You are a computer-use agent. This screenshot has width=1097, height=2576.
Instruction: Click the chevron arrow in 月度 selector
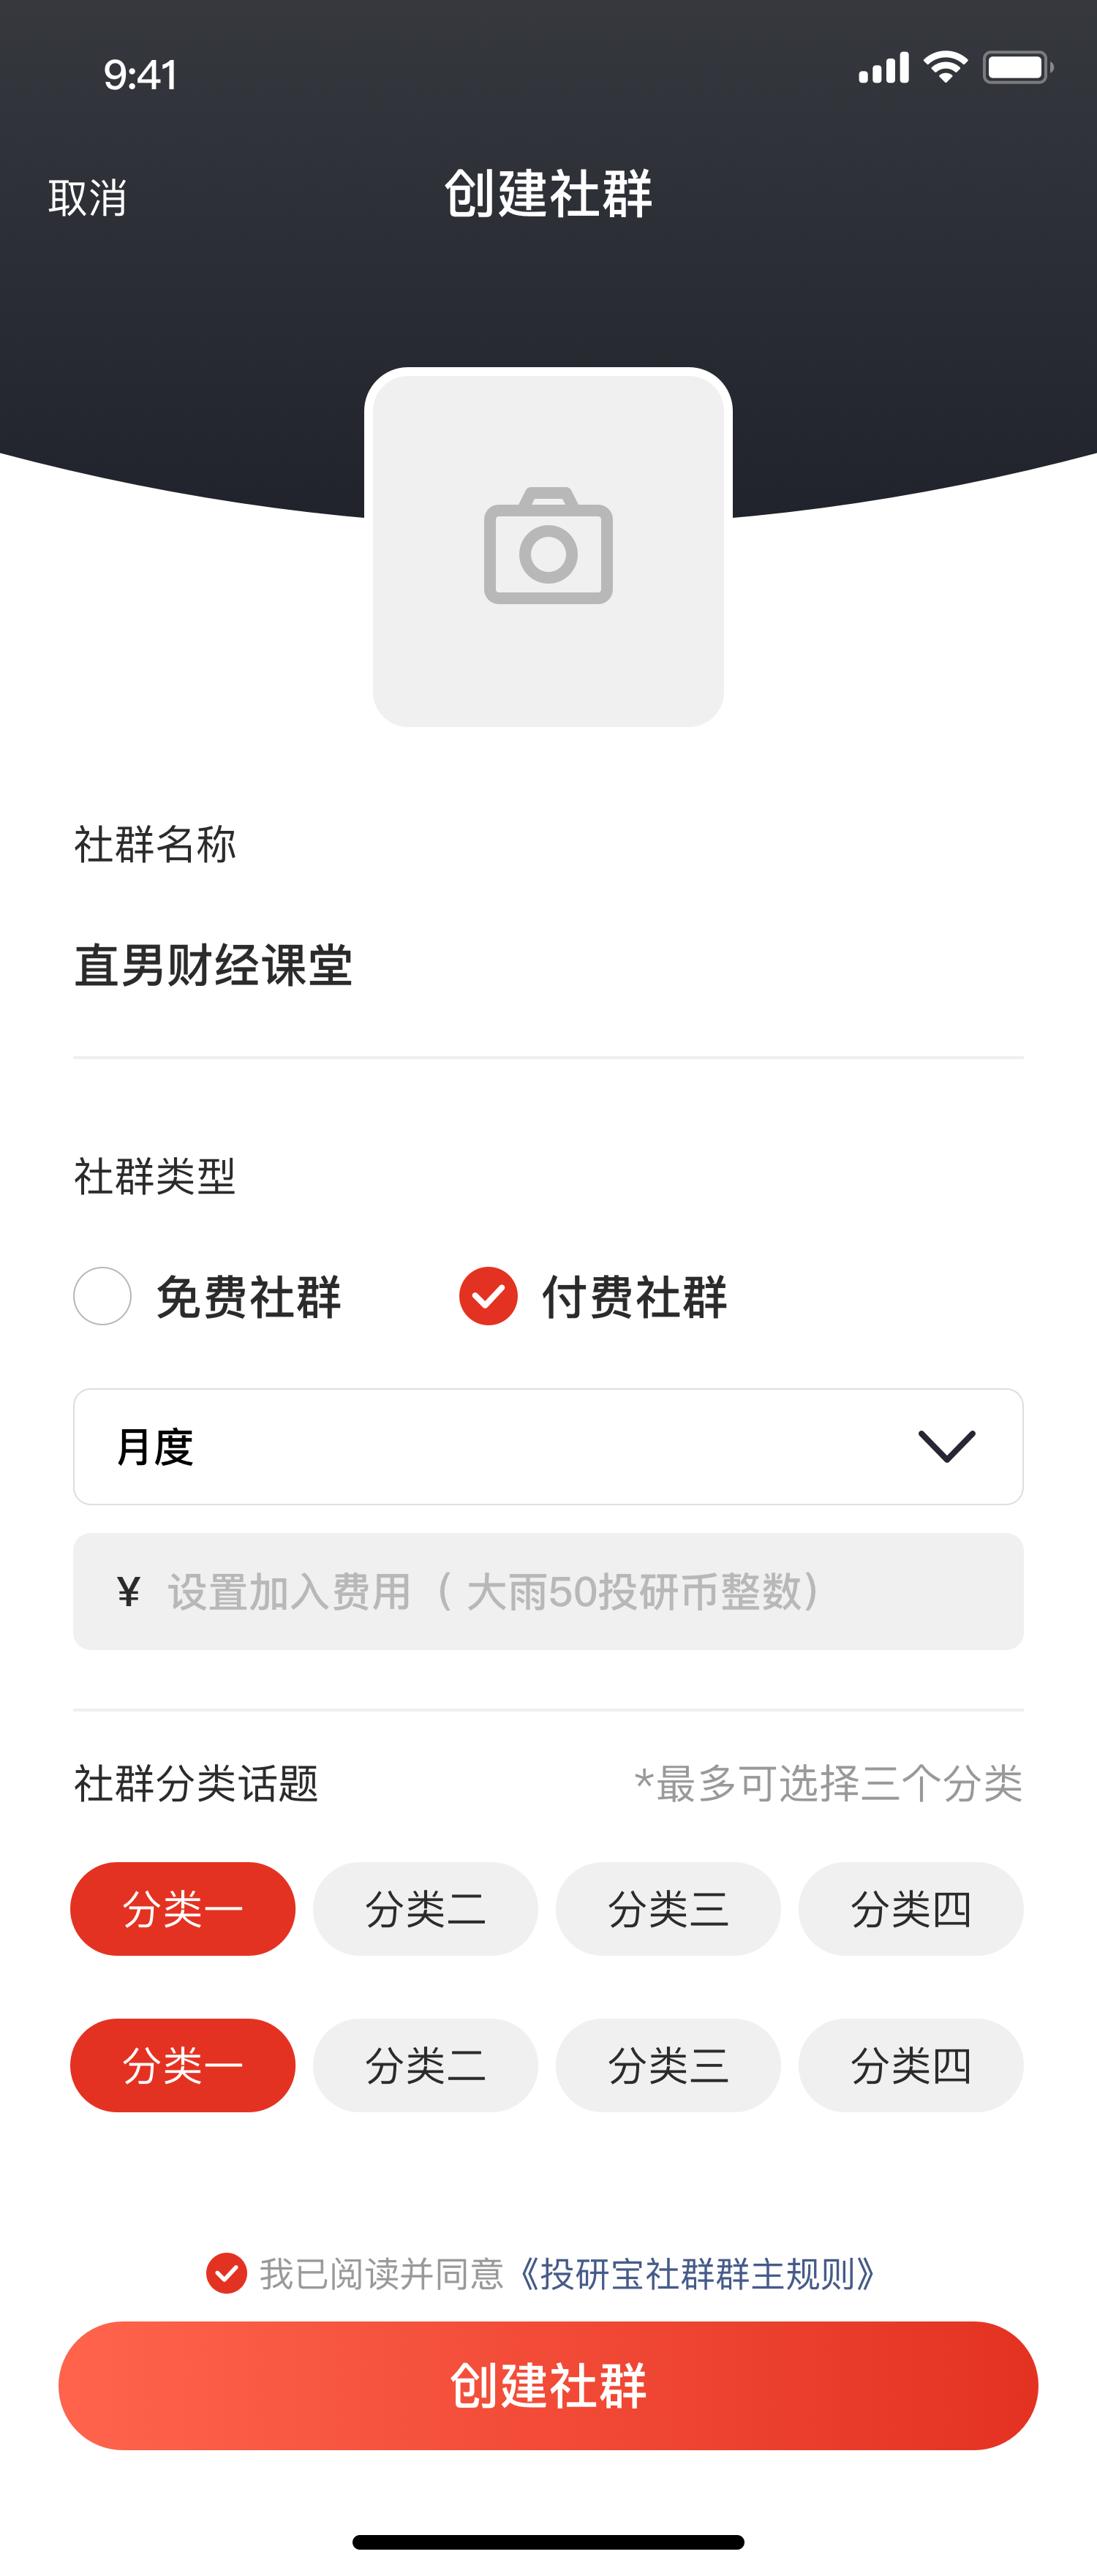[946, 1446]
